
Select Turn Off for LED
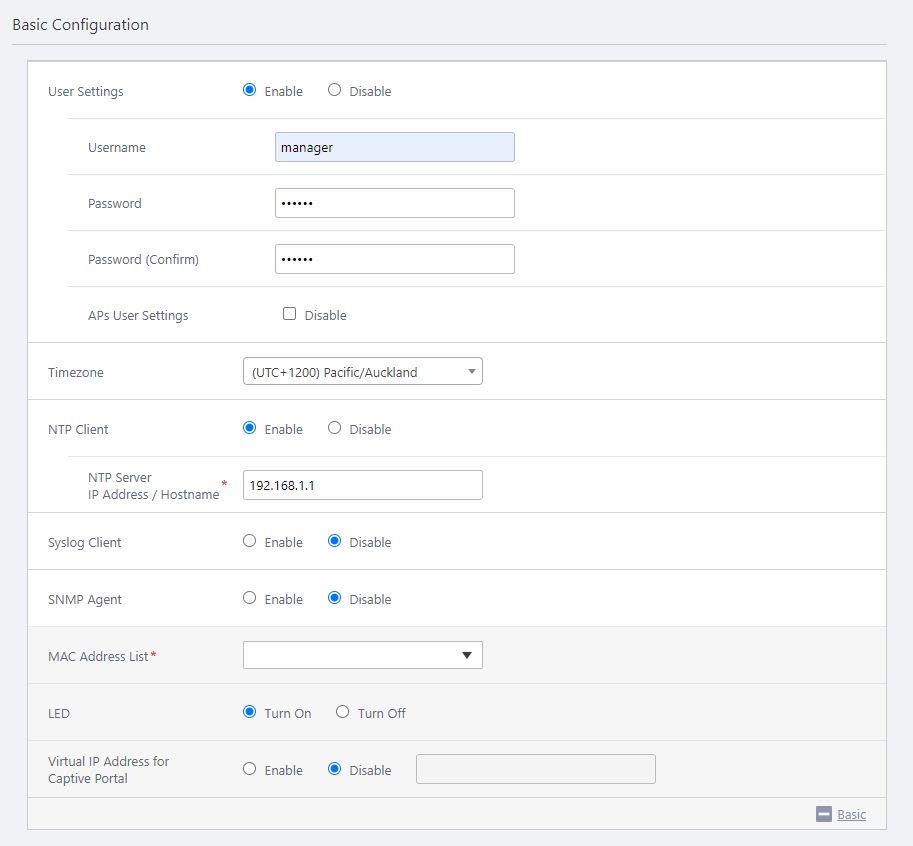tap(343, 712)
